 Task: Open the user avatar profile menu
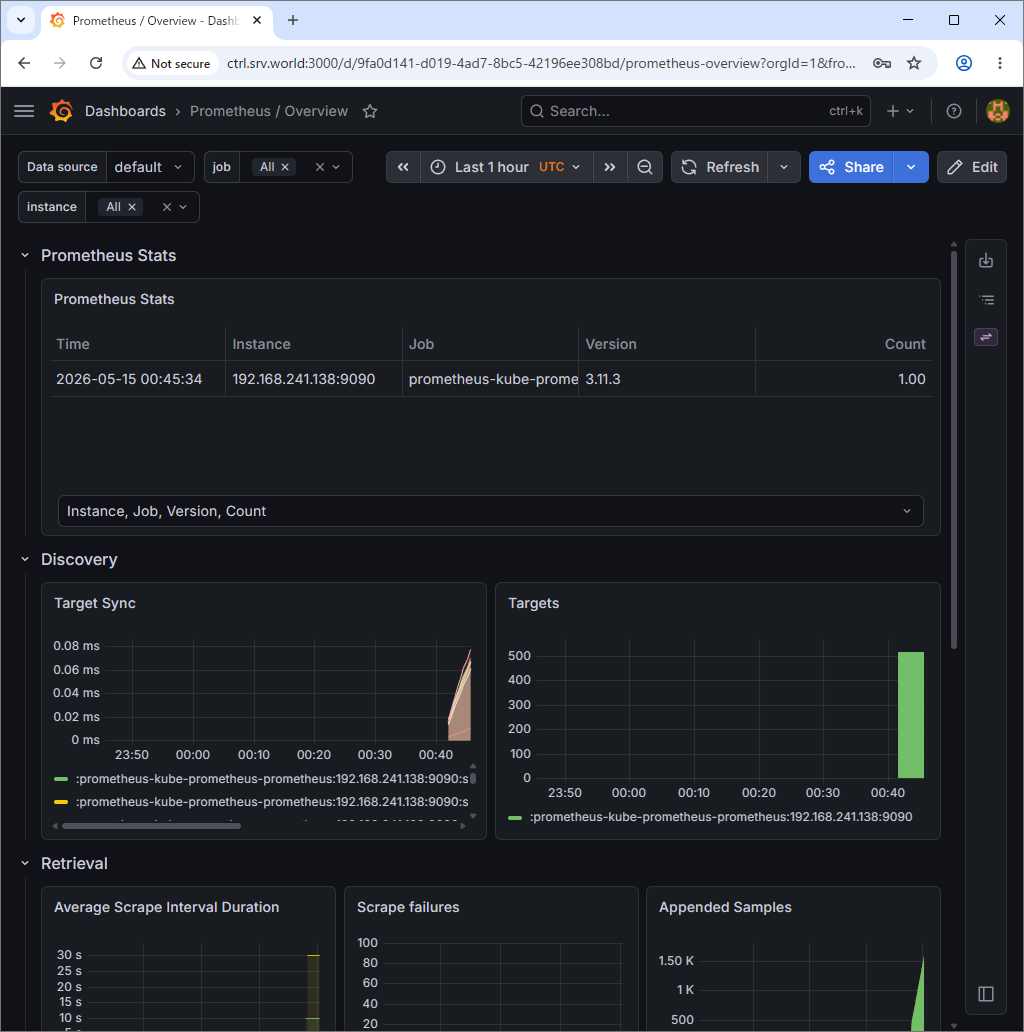coord(998,111)
